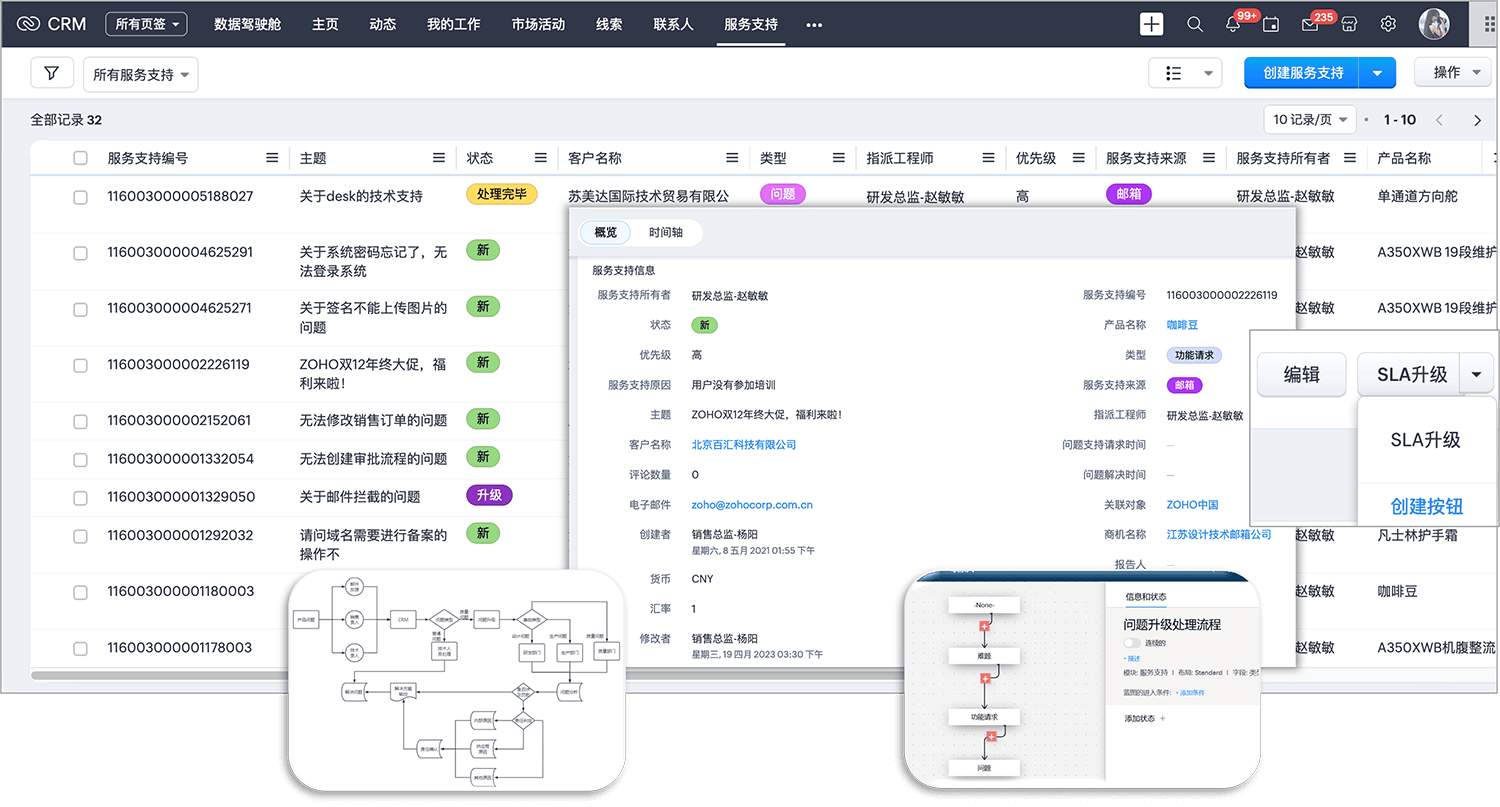Check record 116003000005188027

(80, 197)
